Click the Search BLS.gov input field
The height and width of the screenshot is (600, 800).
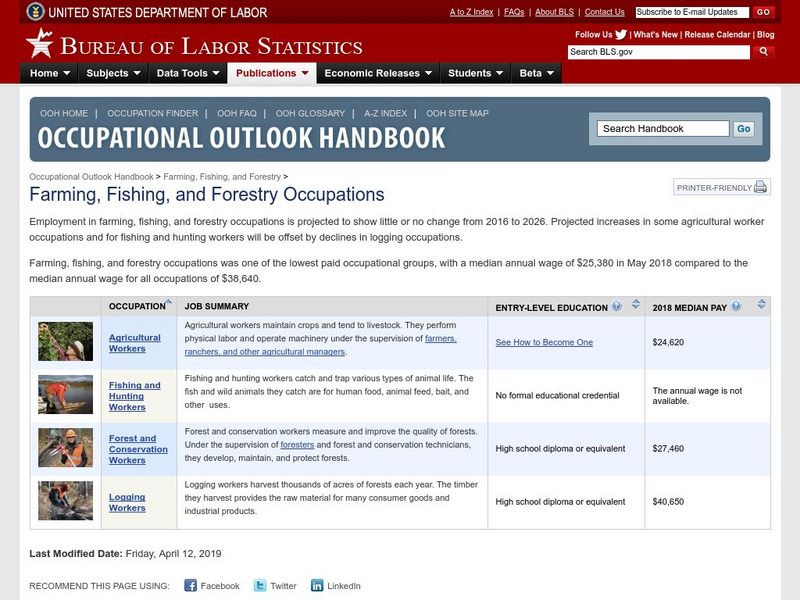click(659, 52)
